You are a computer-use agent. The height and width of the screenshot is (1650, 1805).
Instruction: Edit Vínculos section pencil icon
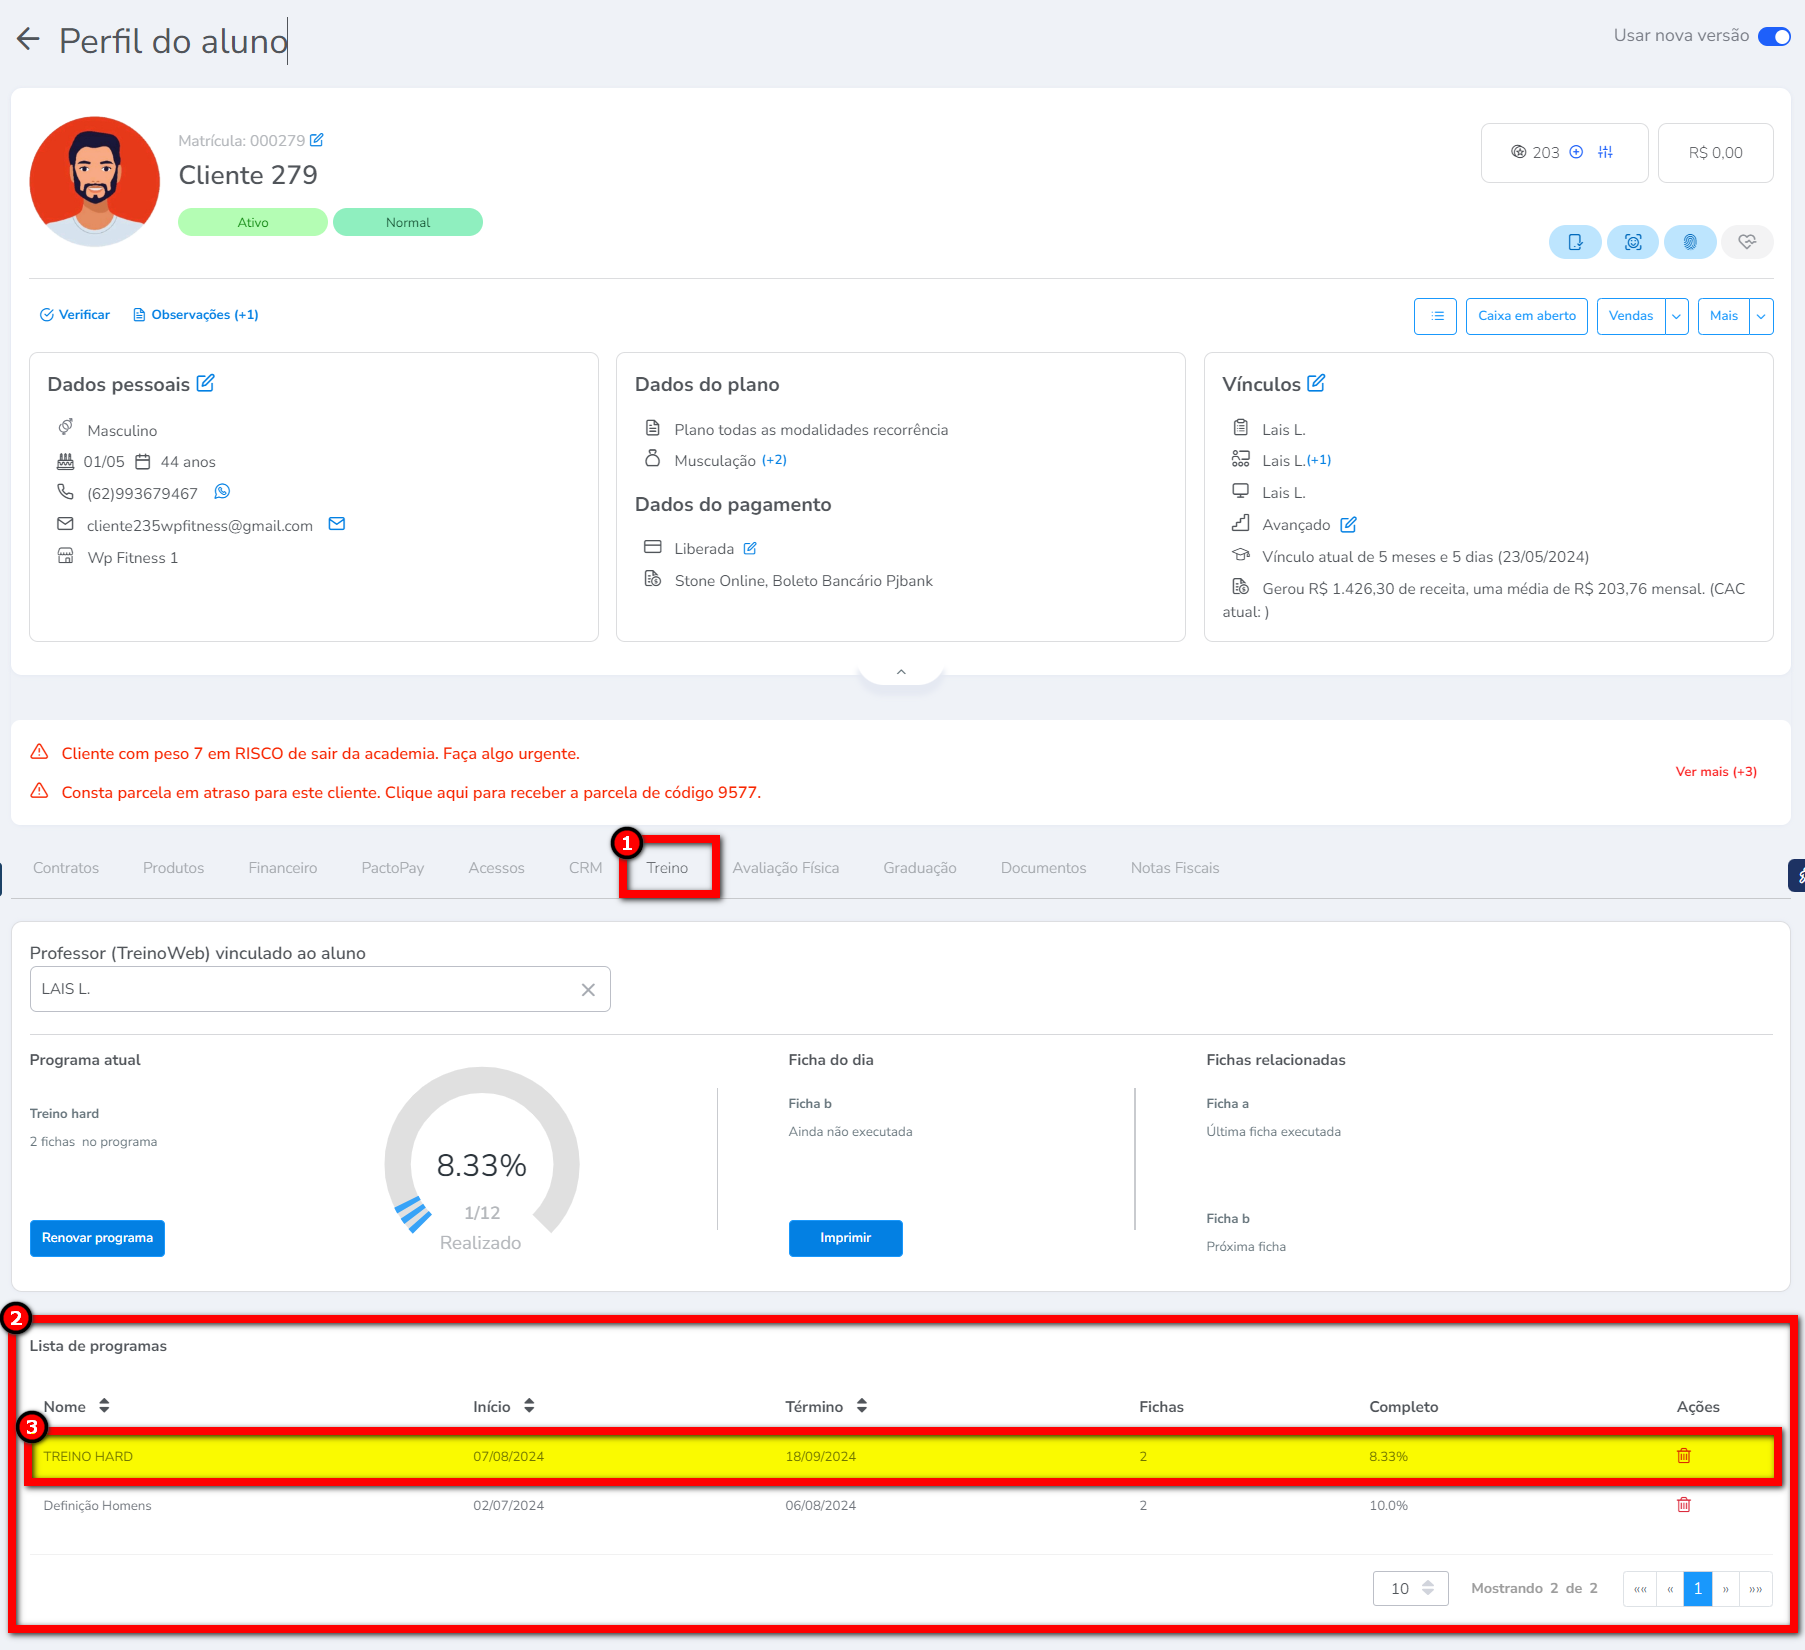click(x=1316, y=383)
